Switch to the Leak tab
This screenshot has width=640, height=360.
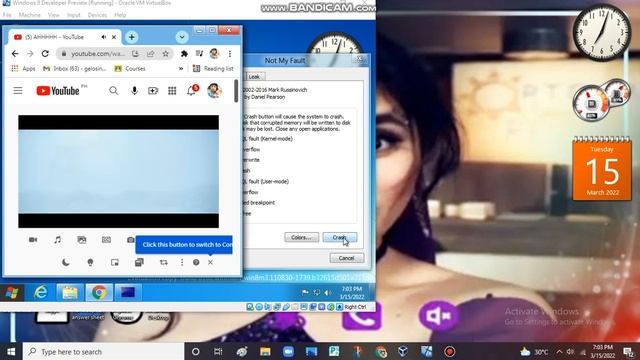pyautogui.click(x=254, y=76)
